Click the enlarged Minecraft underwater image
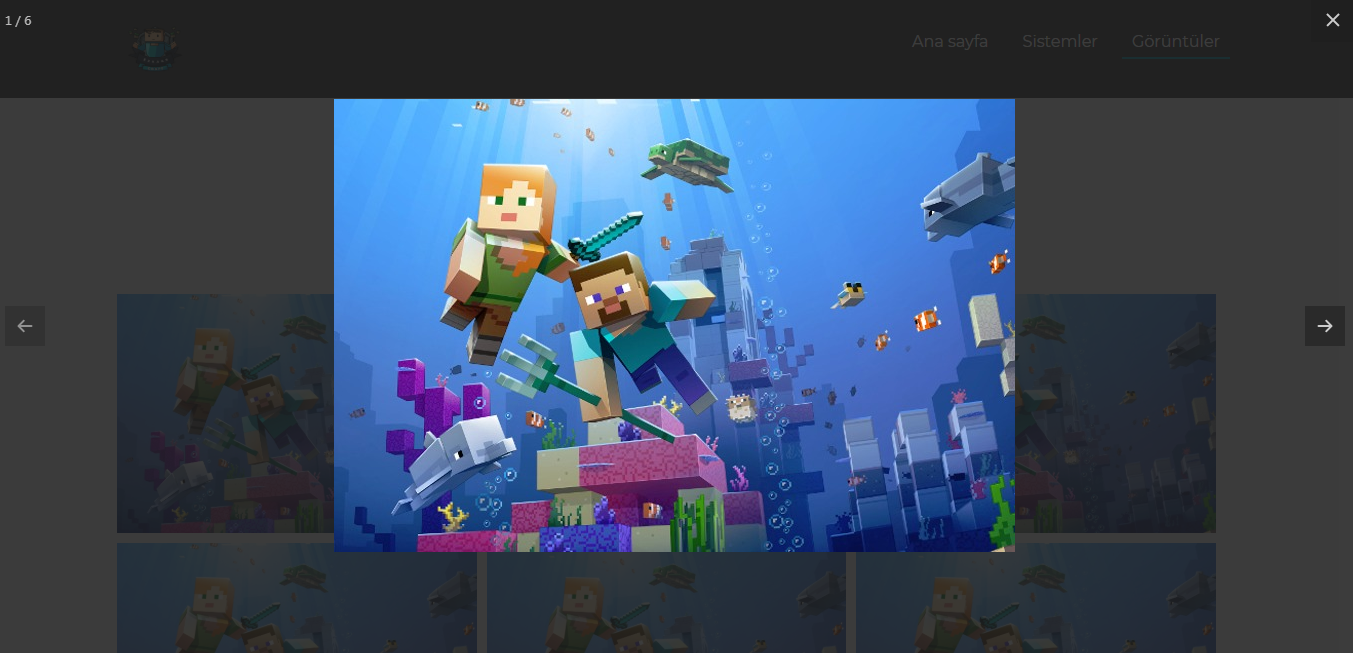 click(x=674, y=325)
